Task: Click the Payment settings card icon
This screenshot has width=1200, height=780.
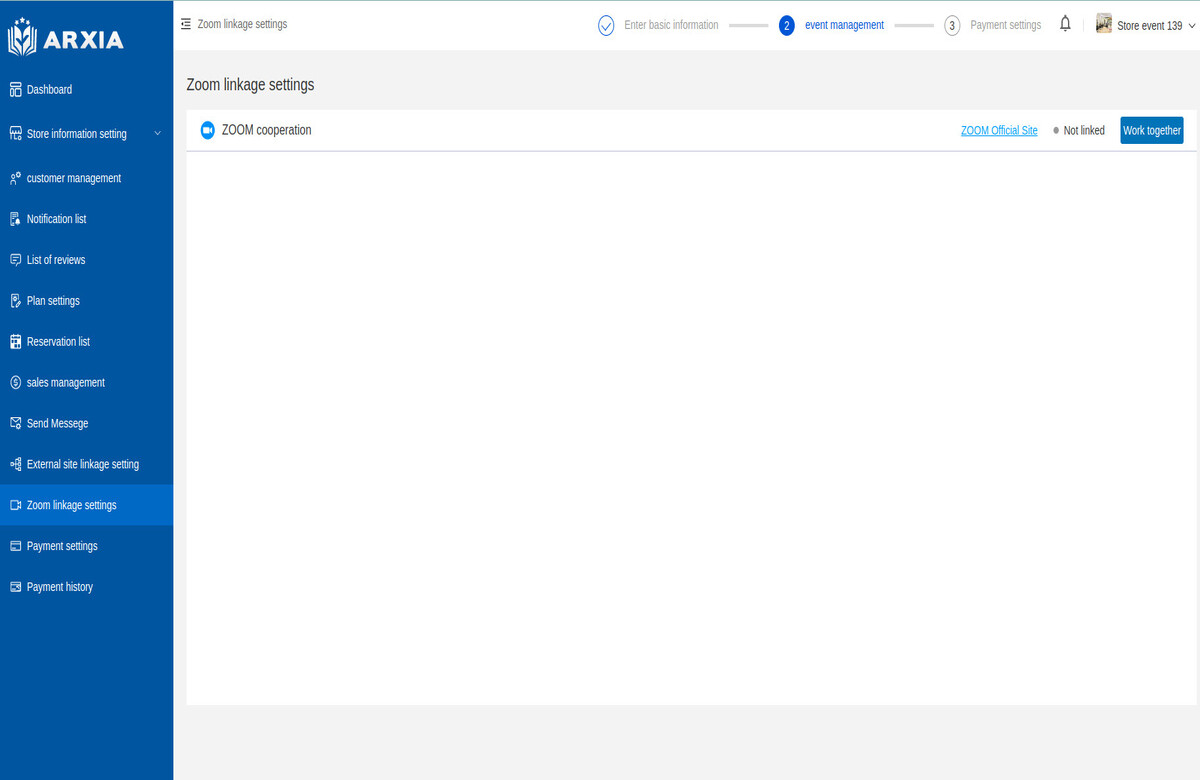Action: click(15, 547)
